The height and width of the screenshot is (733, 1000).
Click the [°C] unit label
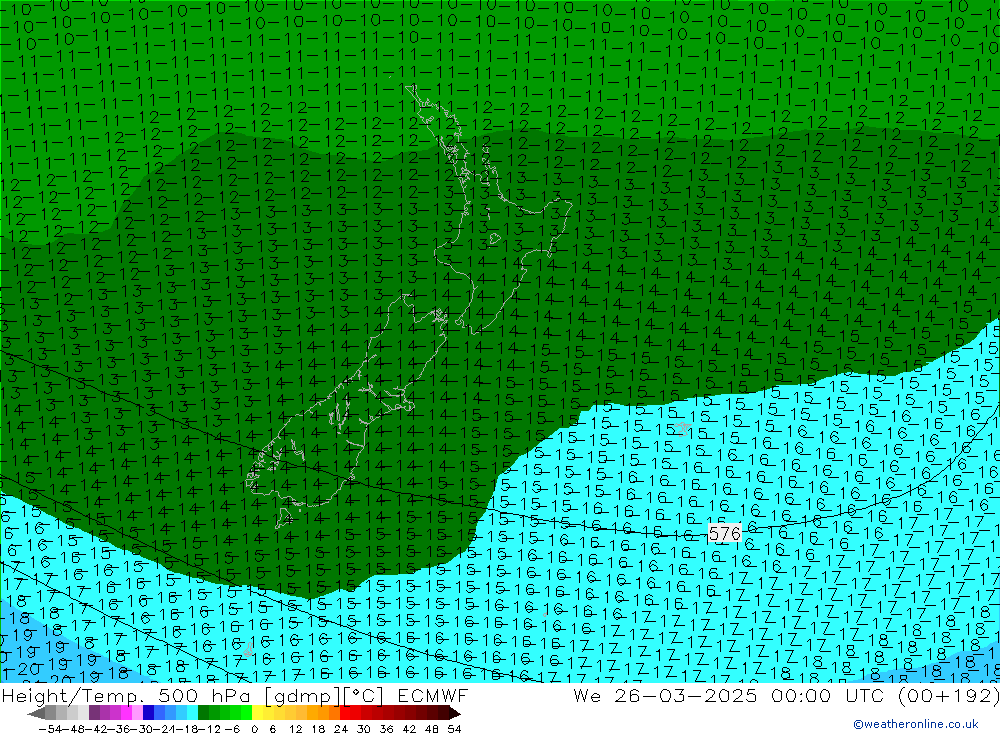[x=364, y=695]
